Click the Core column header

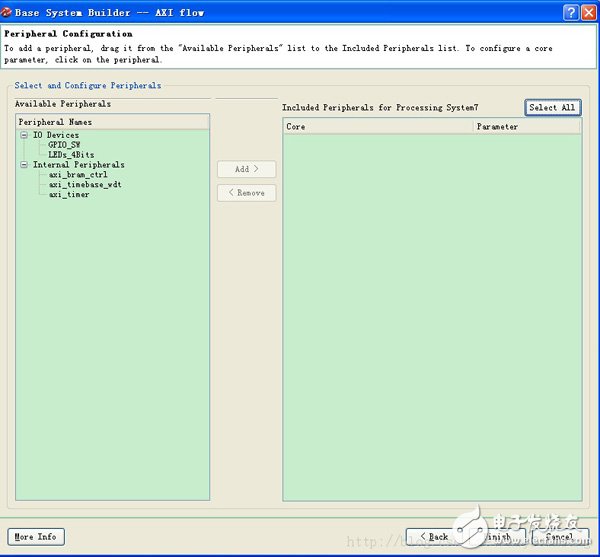pyautogui.click(x=378, y=127)
